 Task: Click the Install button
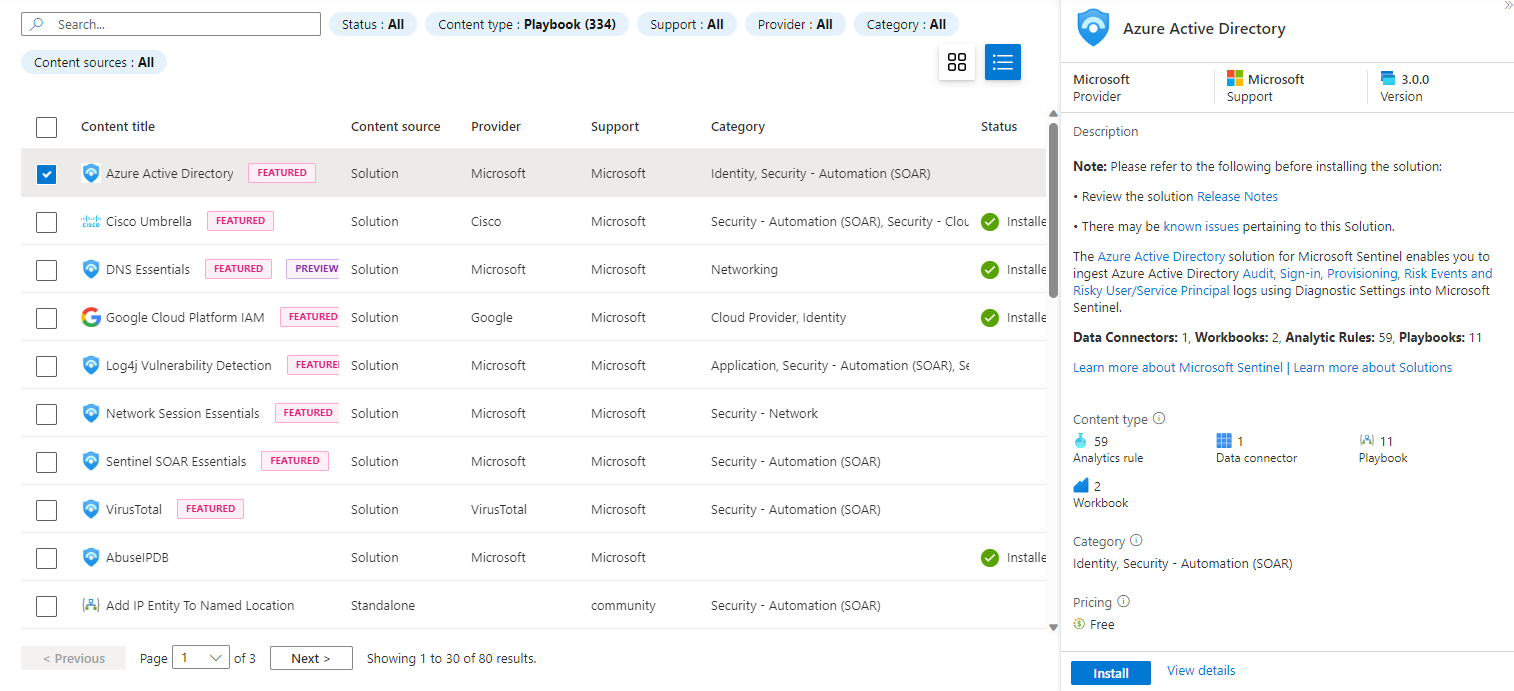[1111, 673]
